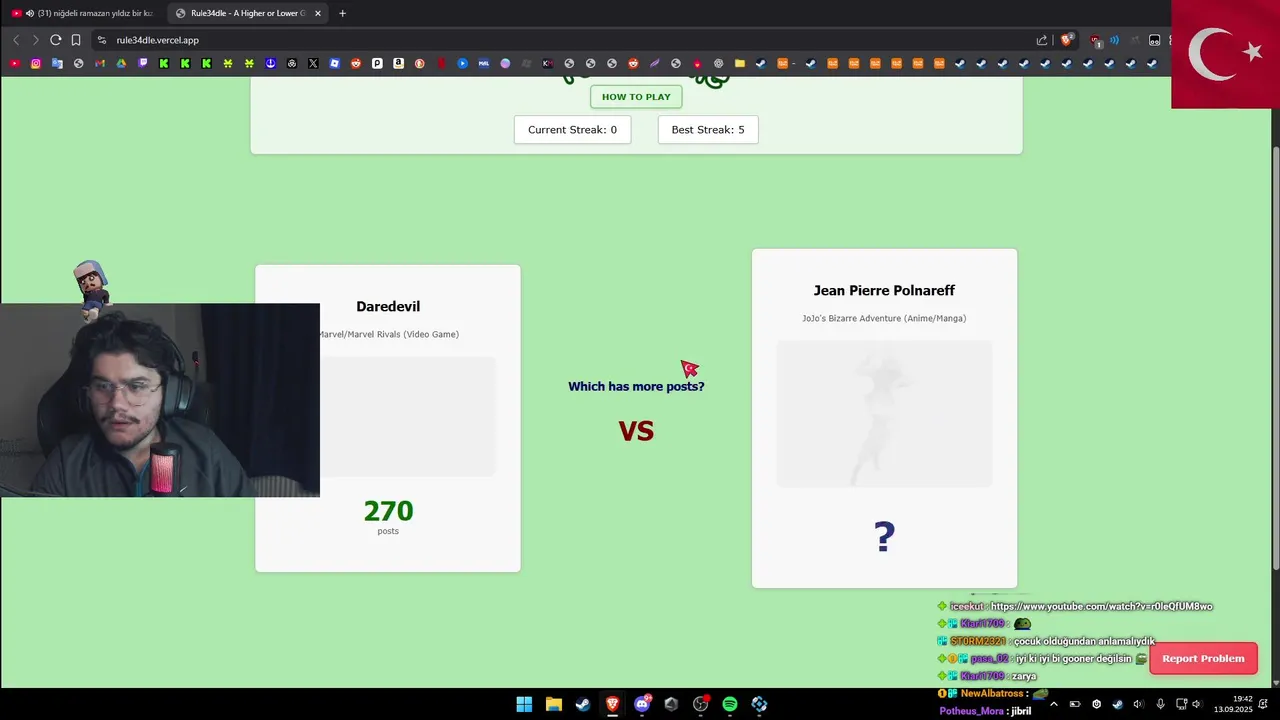Screen dimensions: 1280x720
Task: Click the 270 posts count
Action: pyautogui.click(x=388, y=516)
